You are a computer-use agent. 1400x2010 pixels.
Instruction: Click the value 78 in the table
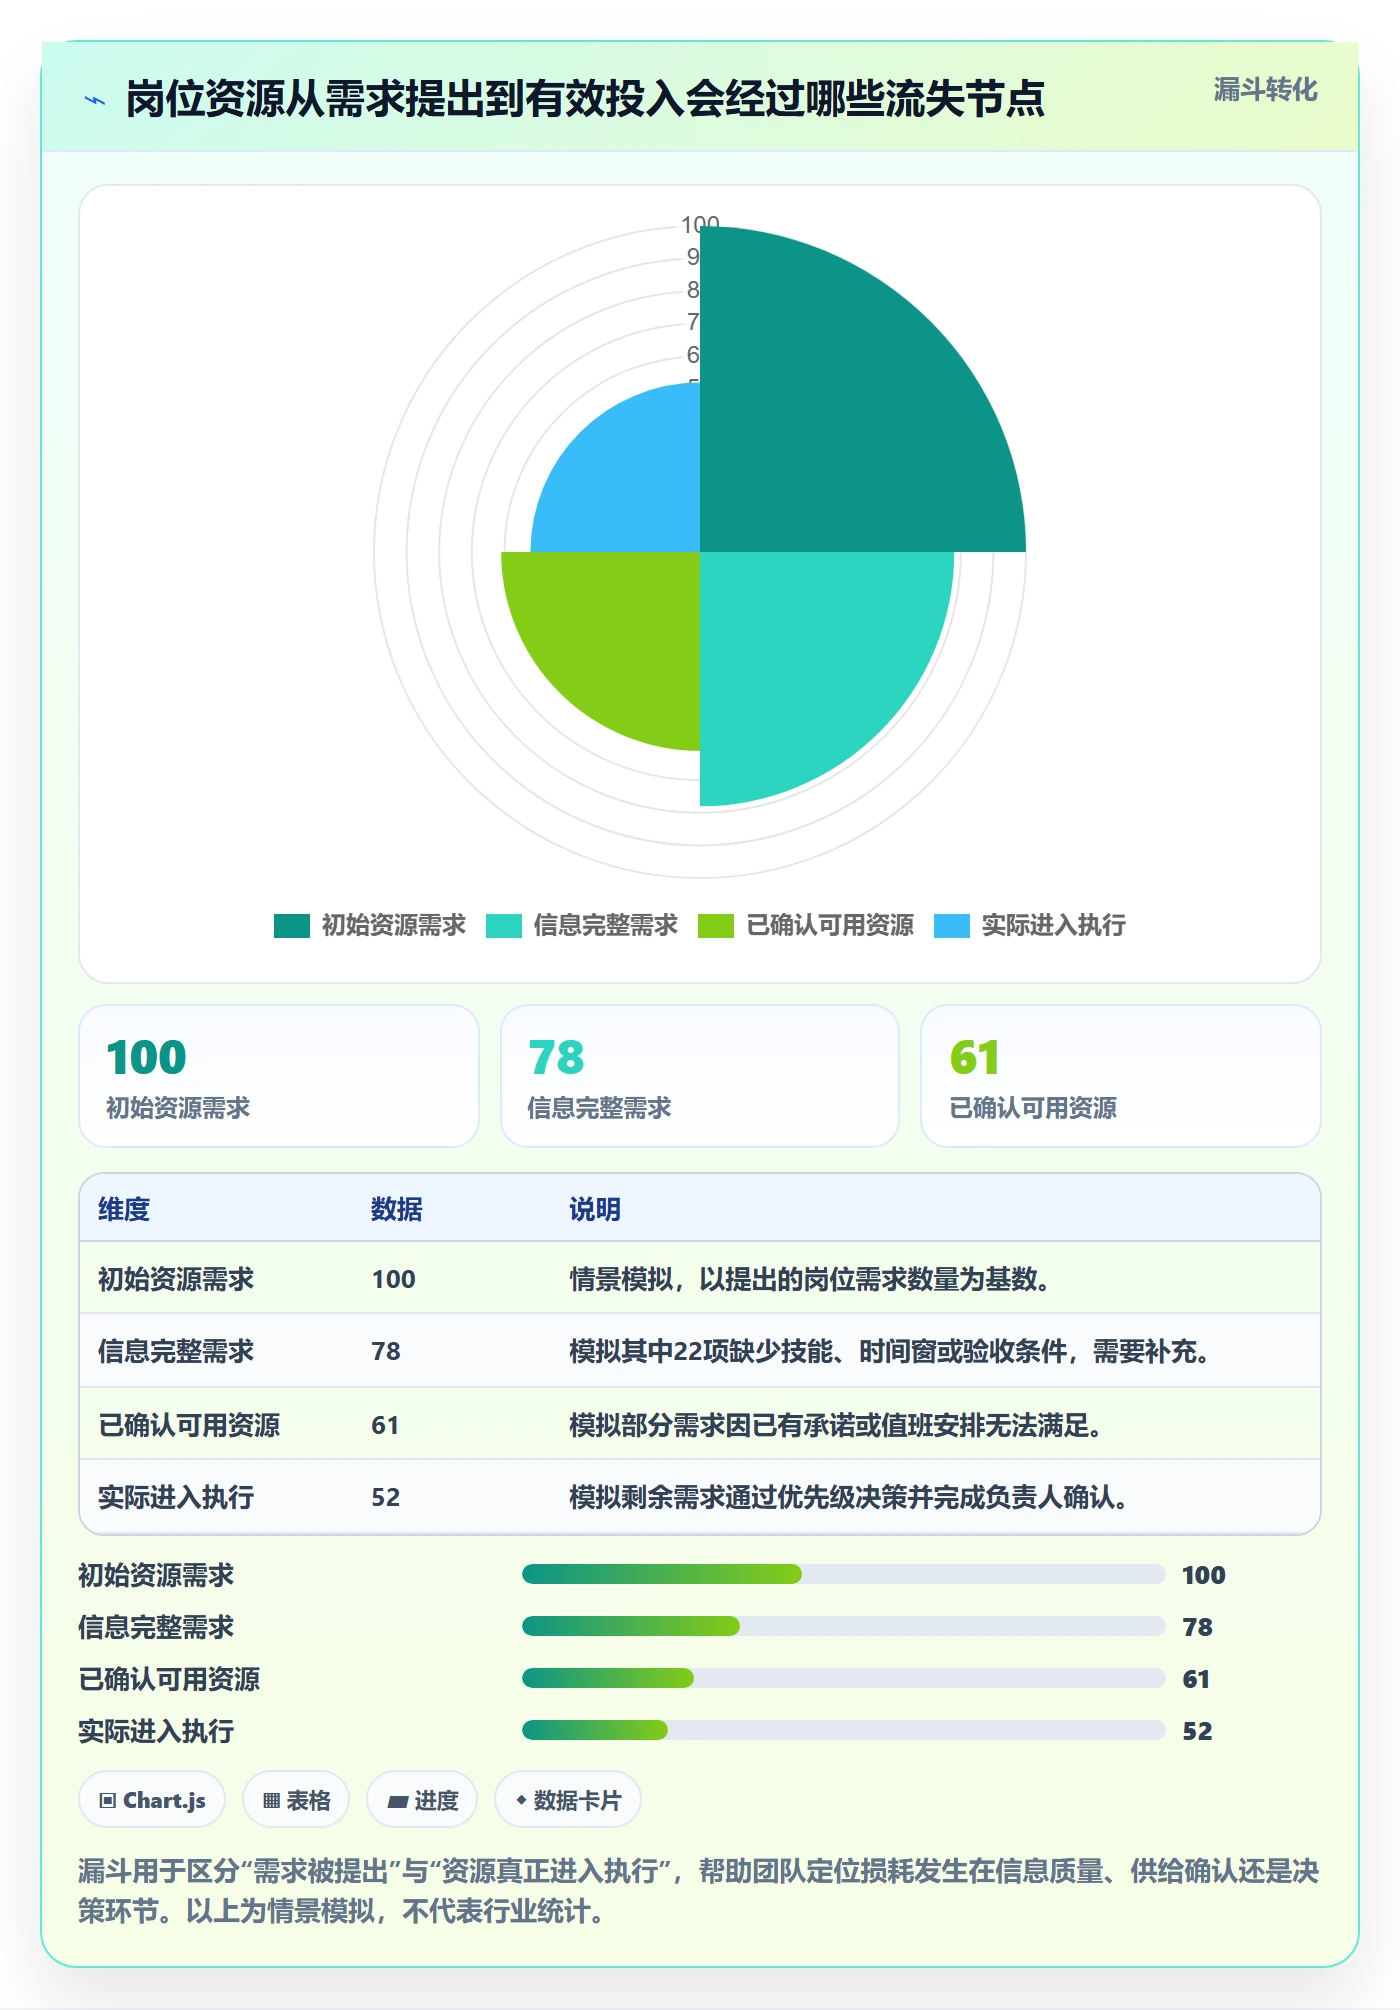(386, 1351)
